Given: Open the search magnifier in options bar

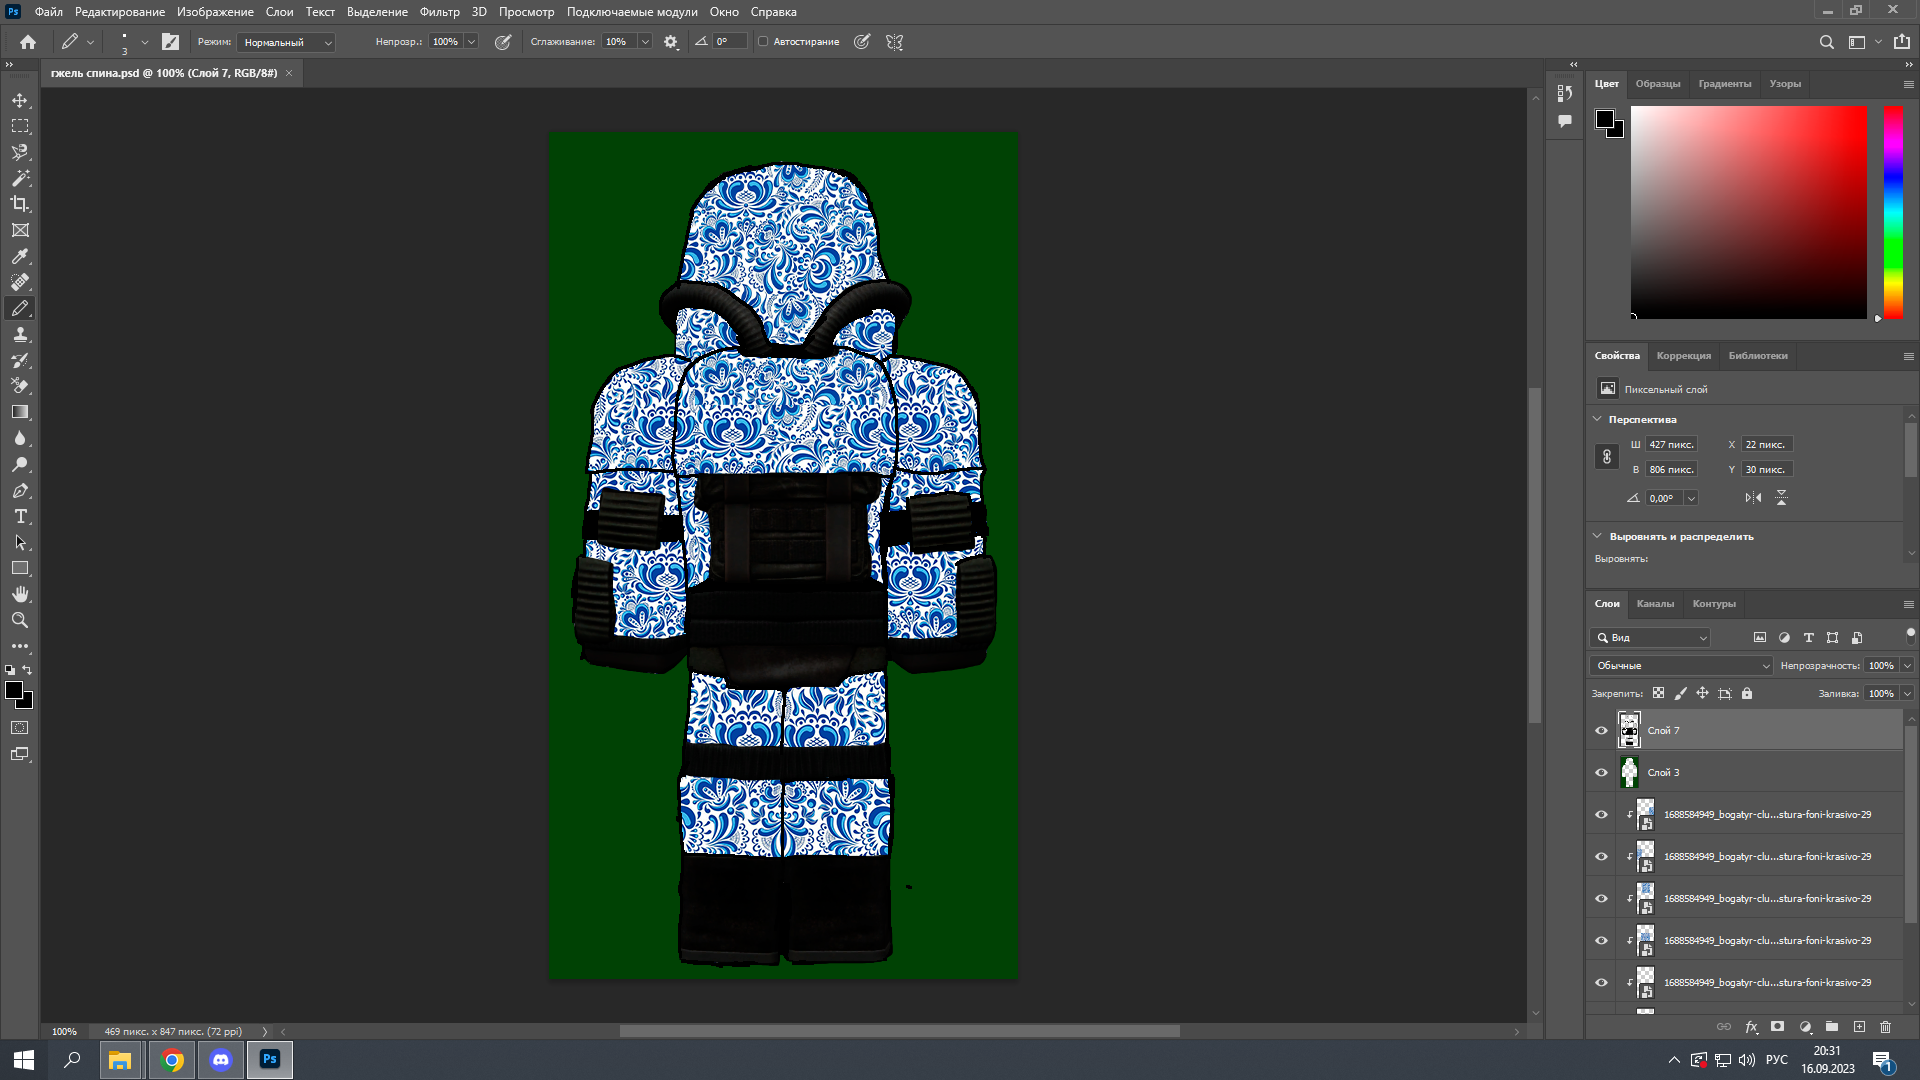Looking at the screenshot, I should (1826, 42).
